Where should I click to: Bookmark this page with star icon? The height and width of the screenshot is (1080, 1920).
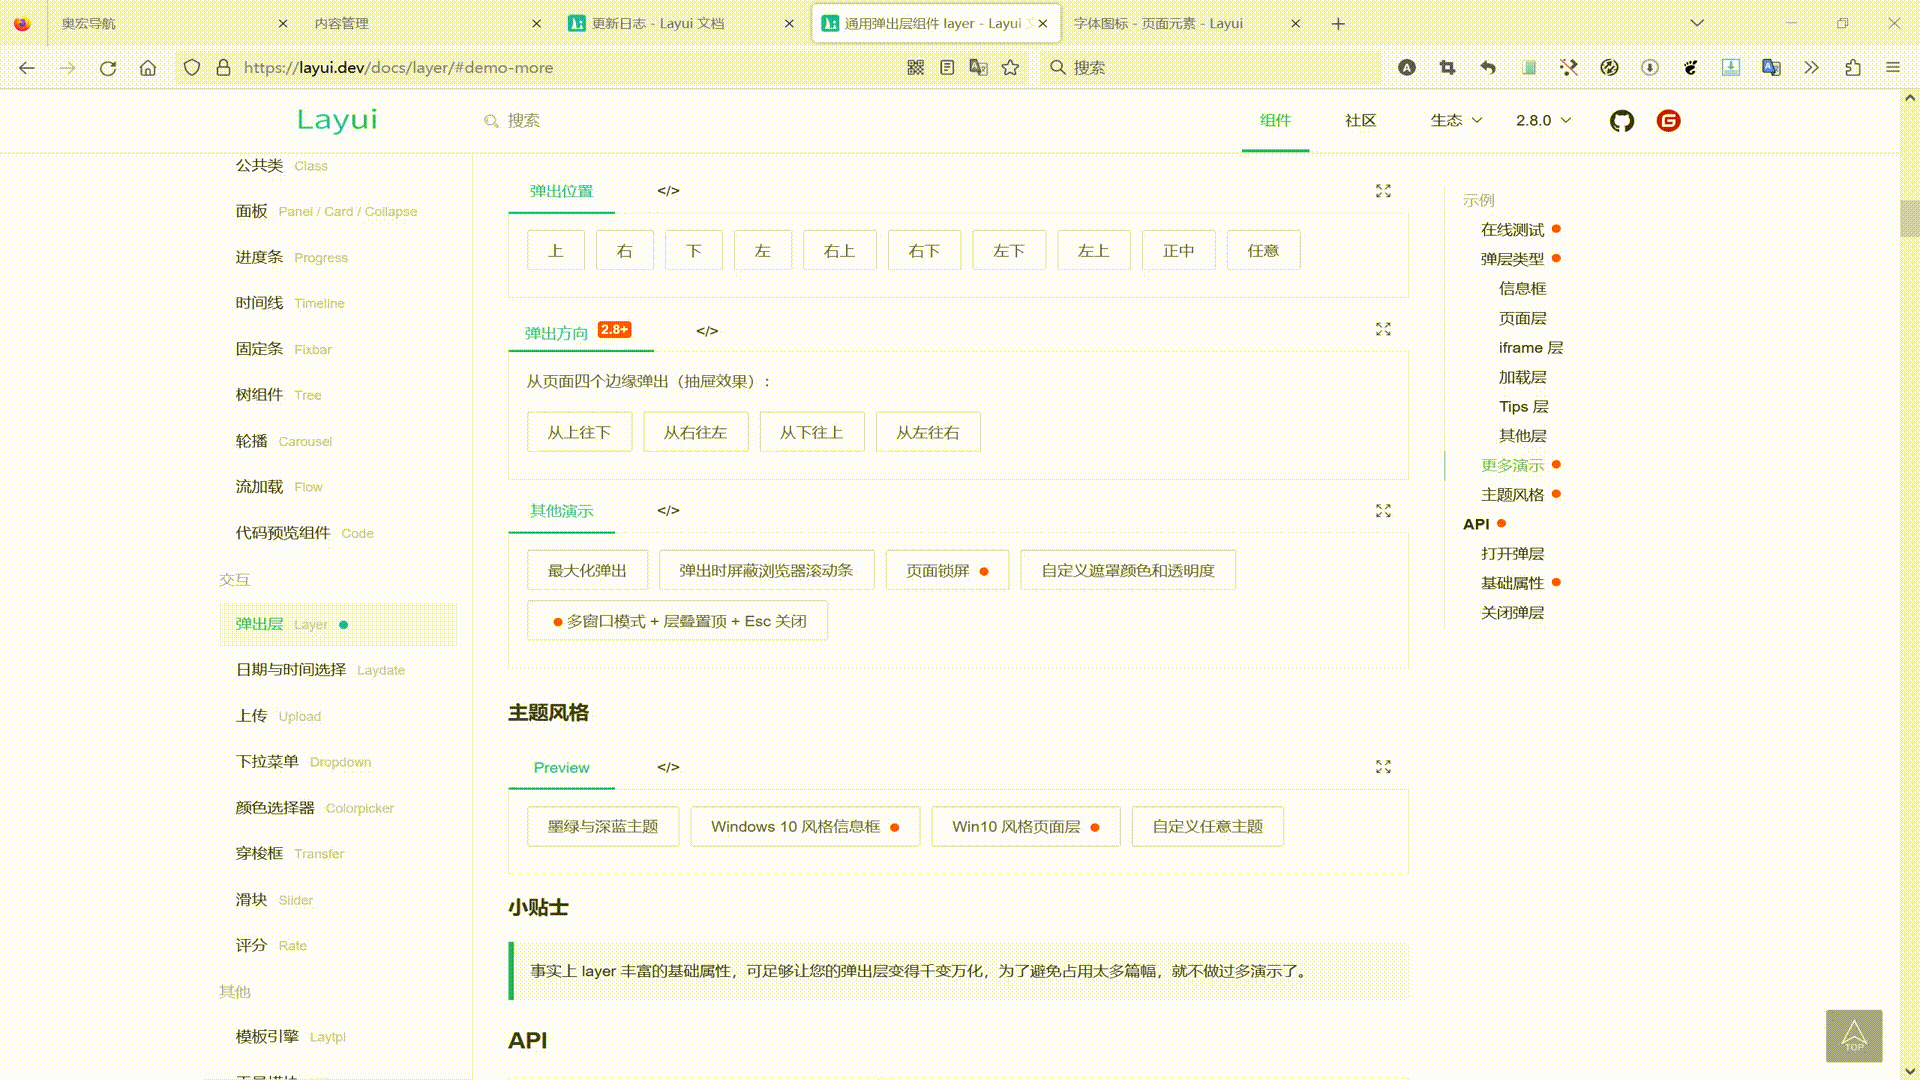click(x=1010, y=68)
